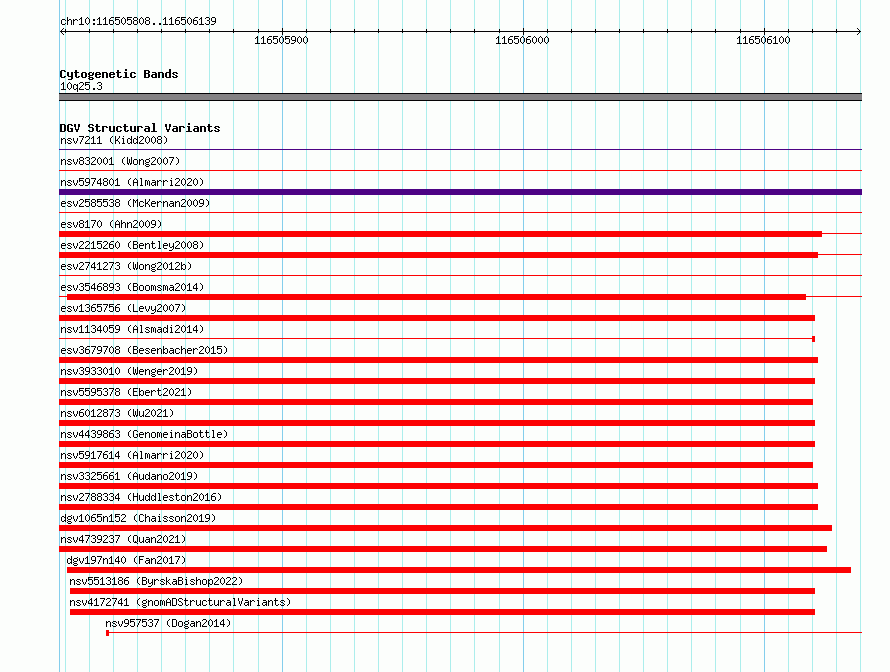Click the red dgv197n140 variant bar

[459, 570]
